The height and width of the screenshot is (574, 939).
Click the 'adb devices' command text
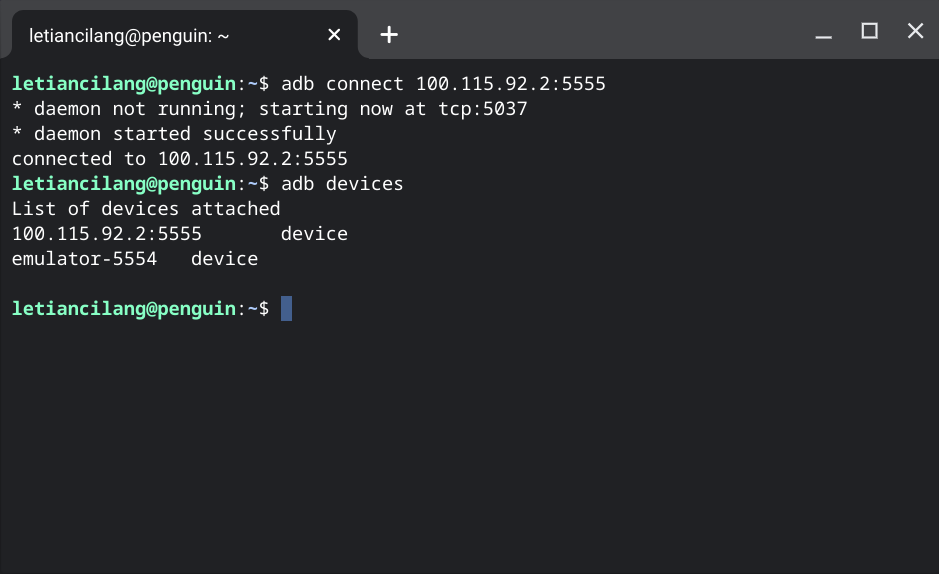coord(342,184)
